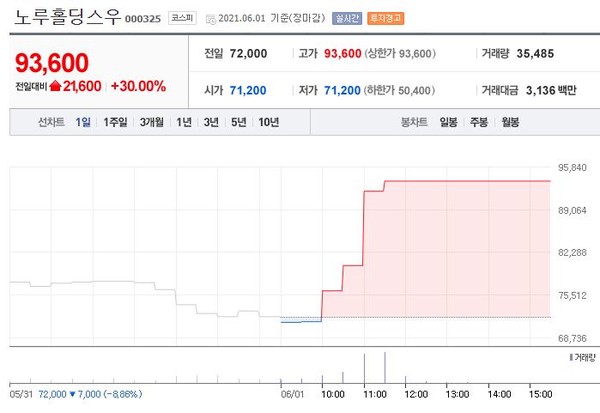Open the 일봉 daily candle chart
This screenshot has height=413, width=600.
[x=447, y=122]
